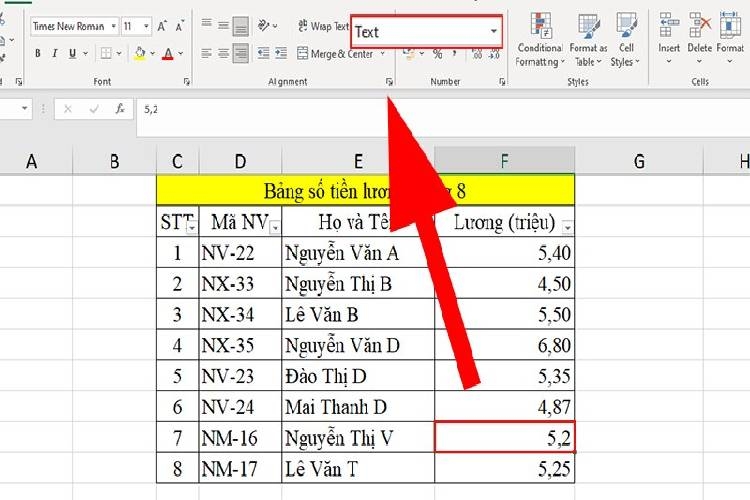Image resolution: width=750 pixels, height=500 pixels.
Task: Apply the red Font Color
Action: point(167,54)
